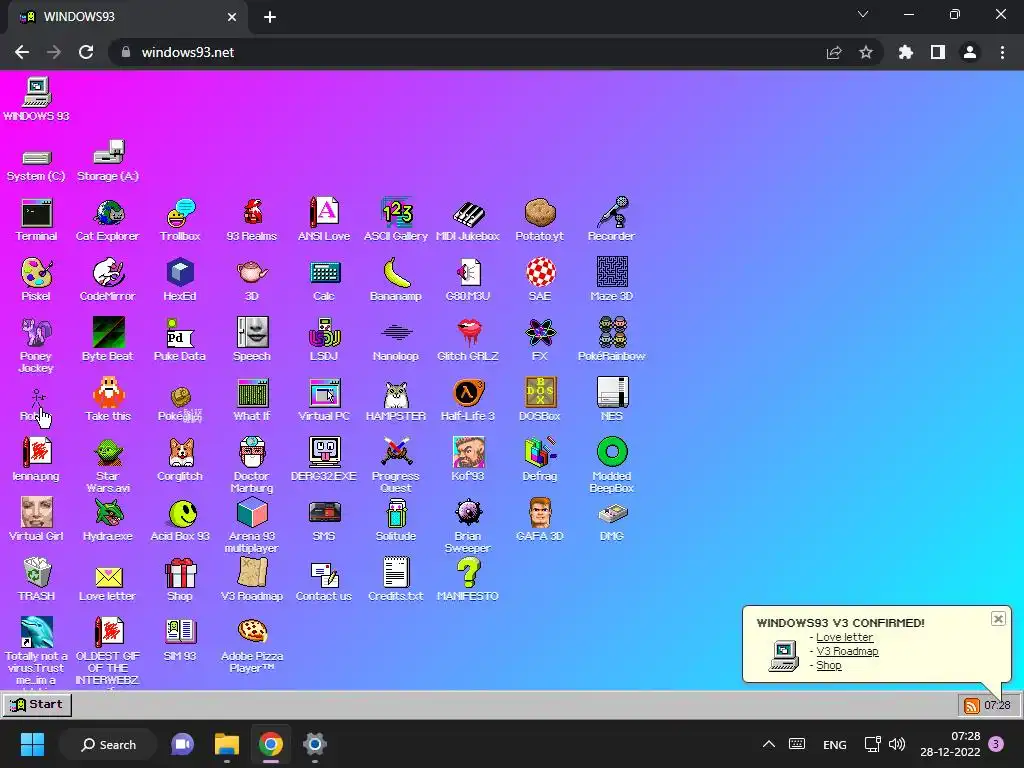Reload the windows93.net page
Viewport: 1024px width, 768px height.
[86, 52]
